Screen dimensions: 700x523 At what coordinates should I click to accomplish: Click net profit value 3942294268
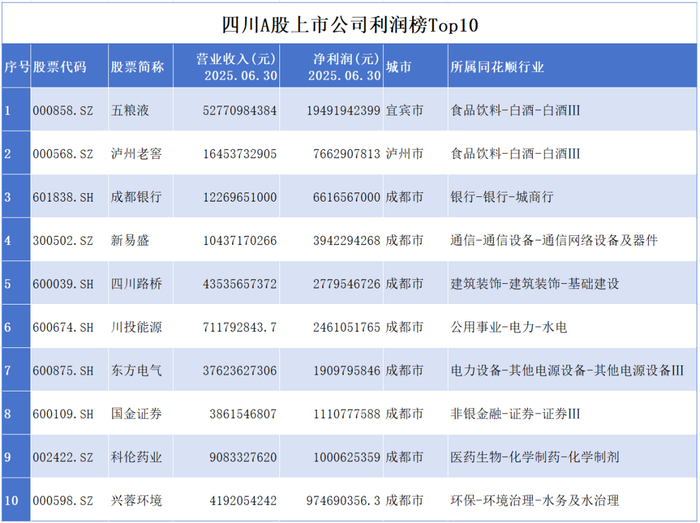pos(346,241)
